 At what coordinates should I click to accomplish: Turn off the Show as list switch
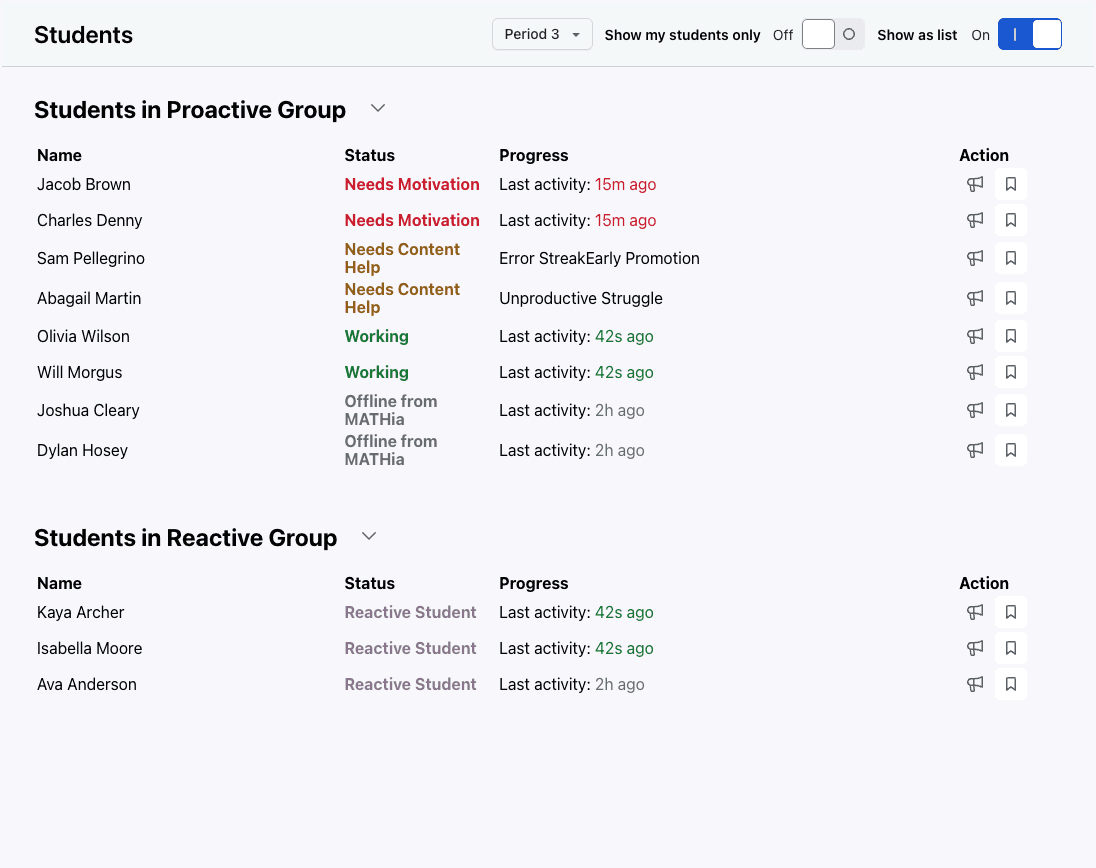(1030, 34)
